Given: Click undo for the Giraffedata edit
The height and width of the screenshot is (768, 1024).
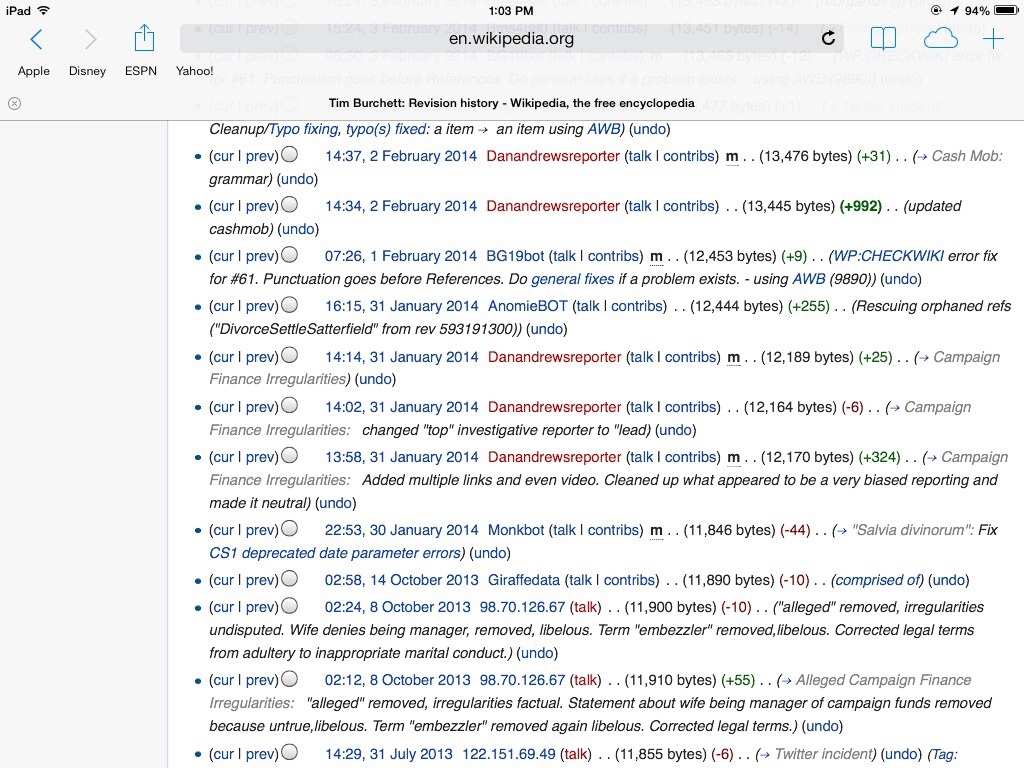Looking at the screenshot, I should (949, 580).
